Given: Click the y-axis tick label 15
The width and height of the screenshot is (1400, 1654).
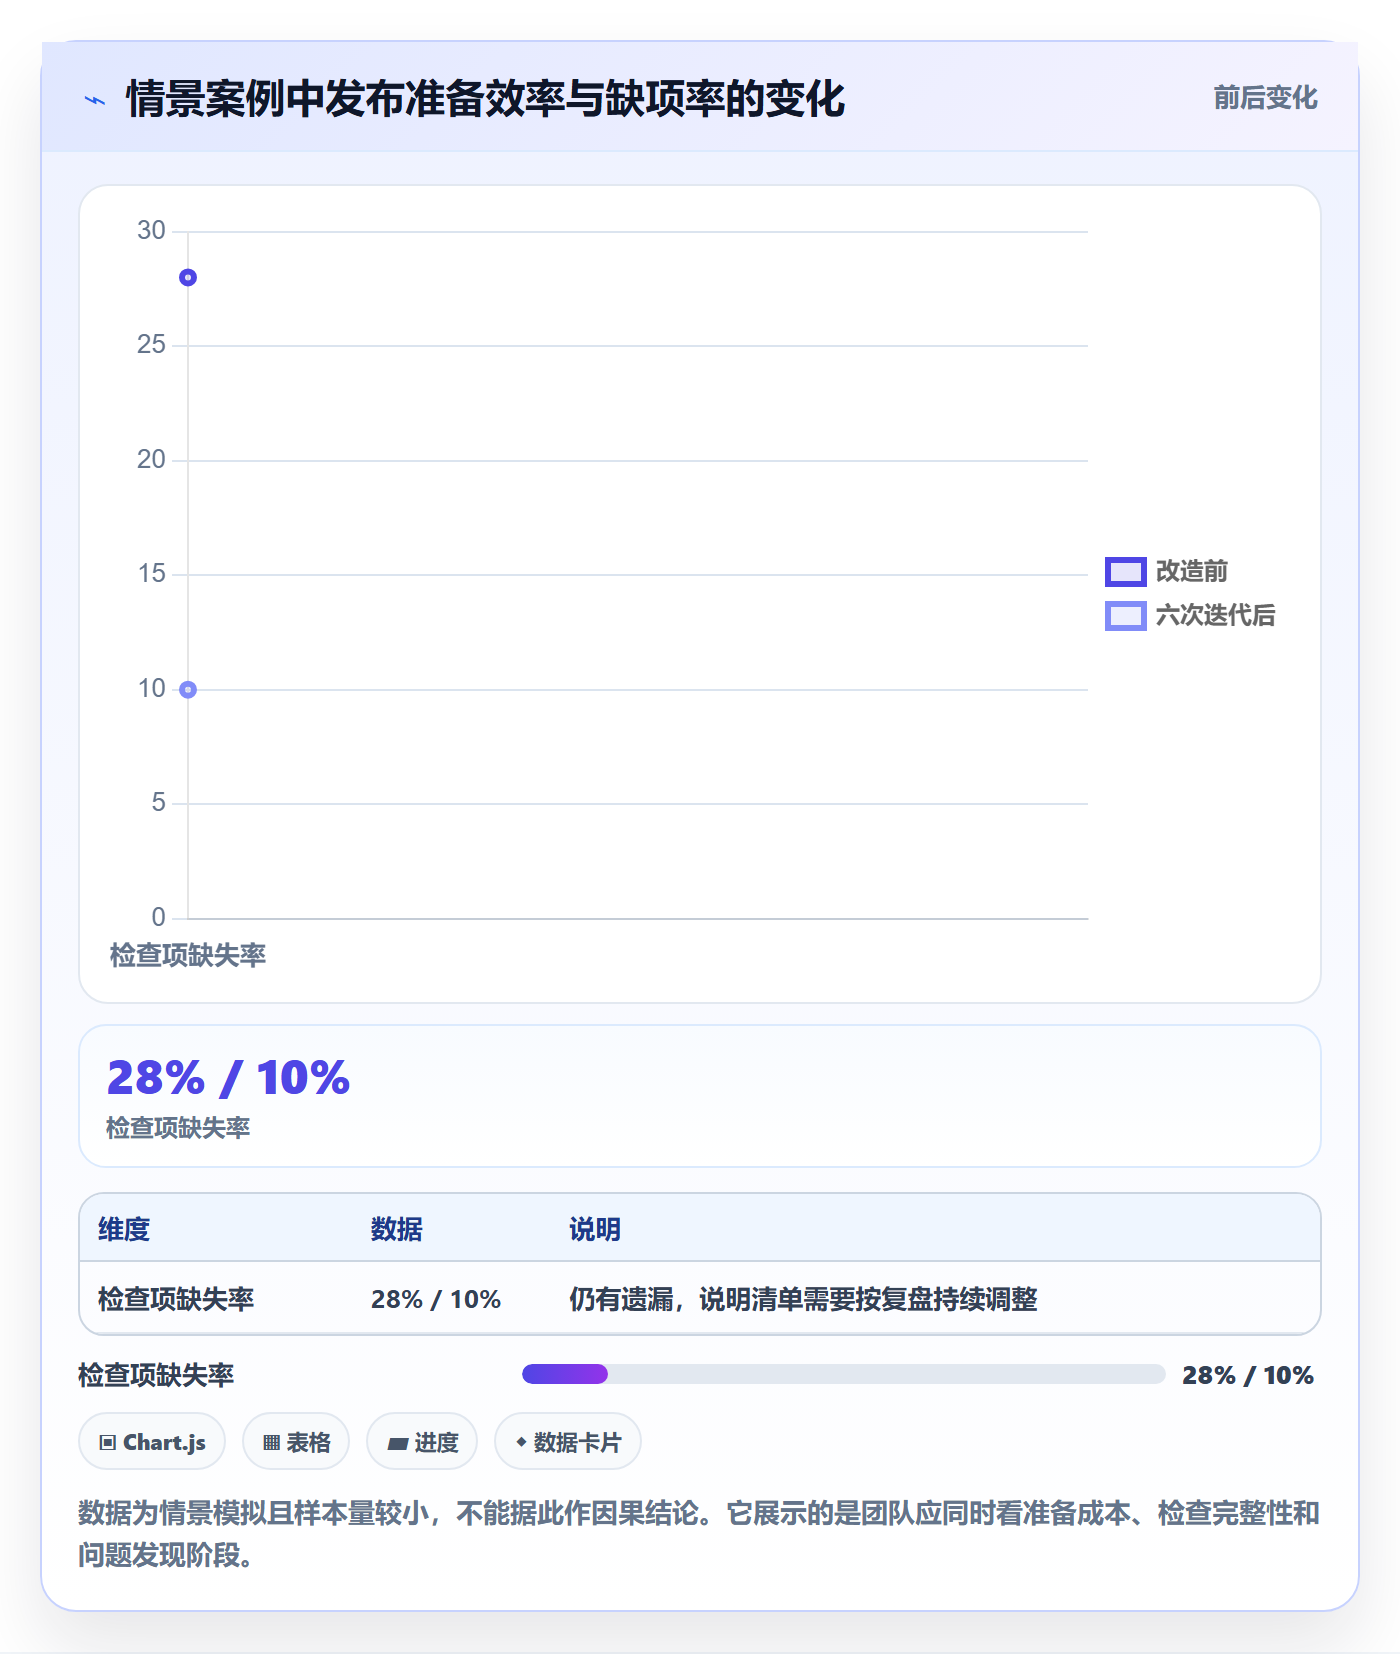Looking at the screenshot, I should [151, 574].
